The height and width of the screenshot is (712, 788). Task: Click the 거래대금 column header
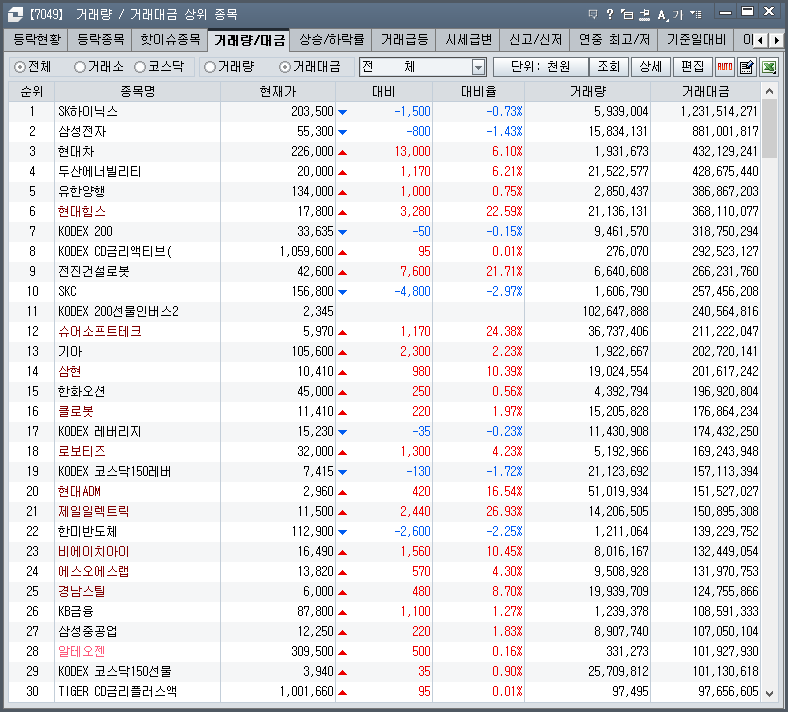coord(705,91)
